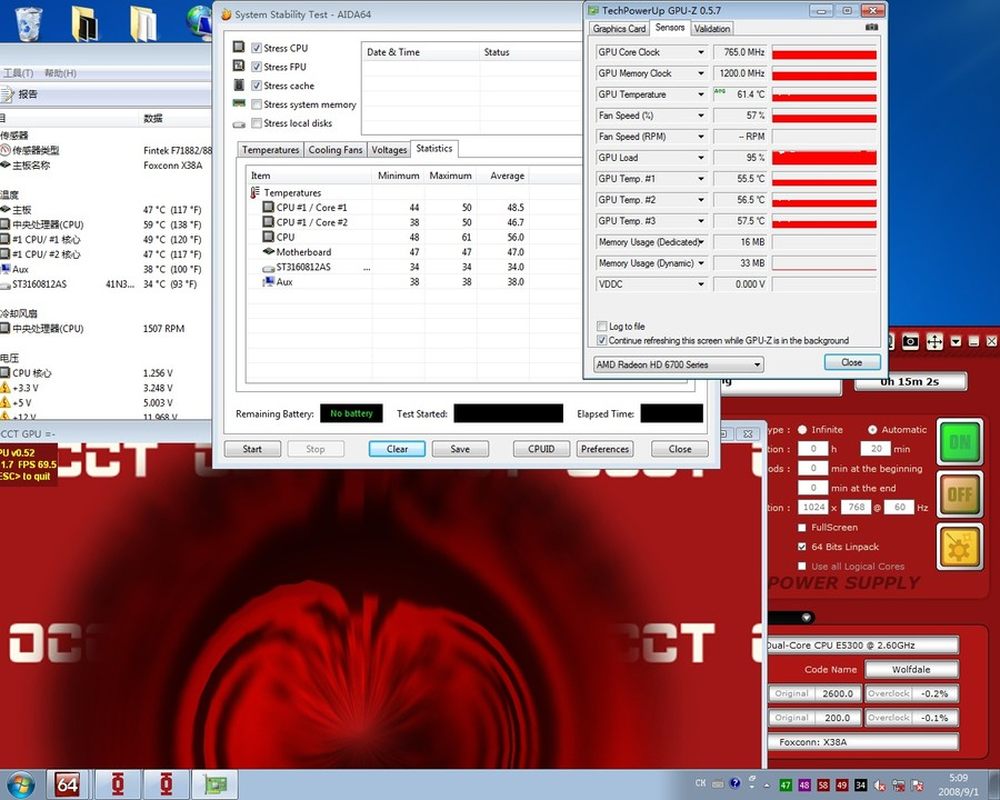Switch to the Cooling Fans tab
This screenshot has width=1000, height=800.
(x=335, y=150)
